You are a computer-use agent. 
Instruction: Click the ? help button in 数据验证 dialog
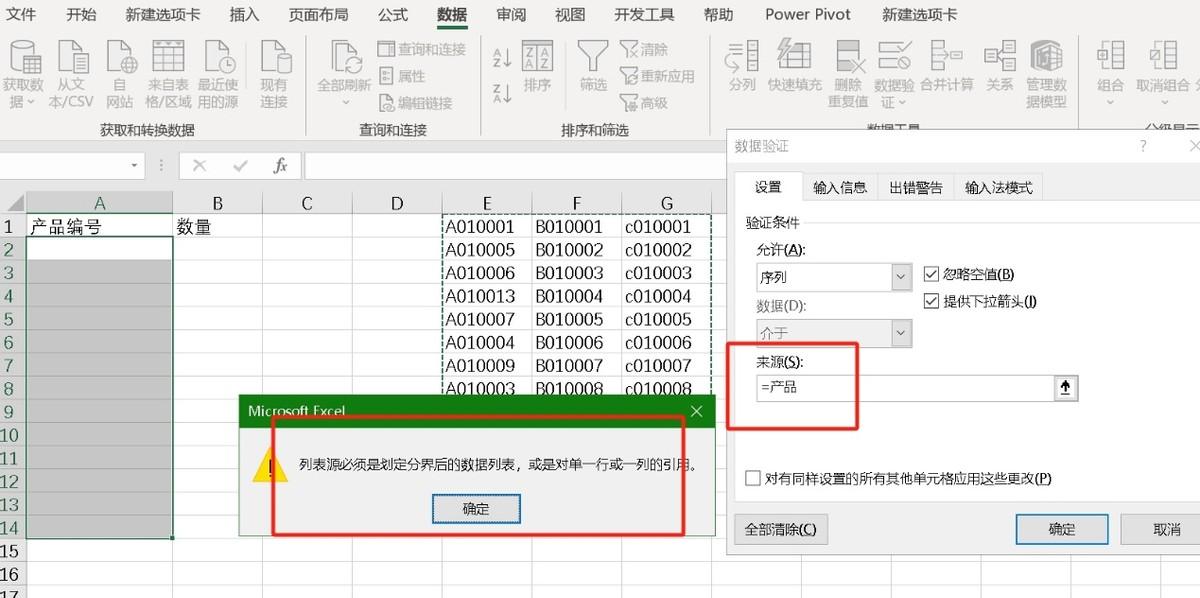pyautogui.click(x=1143, y=146)
